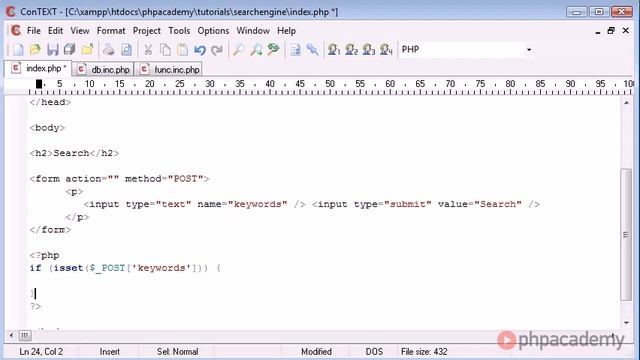
Task: Click the </form> closing tag
Action: tap(50, 230)
